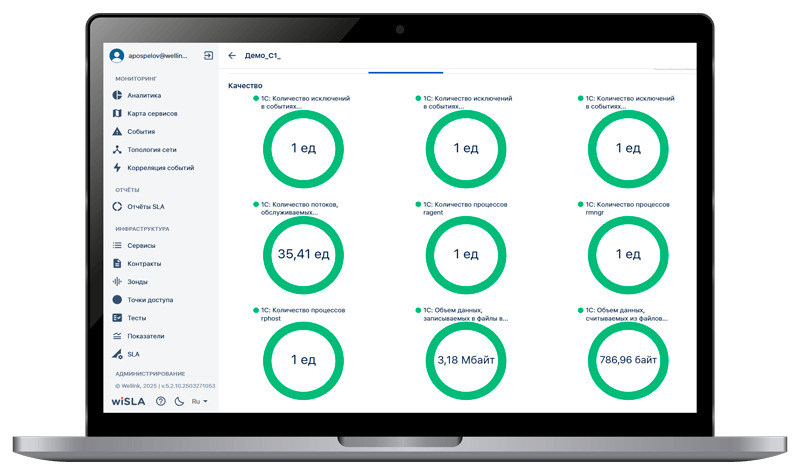Open Контракты in the sidebar menu
The image size is (800, 475).
pos(144,264)
